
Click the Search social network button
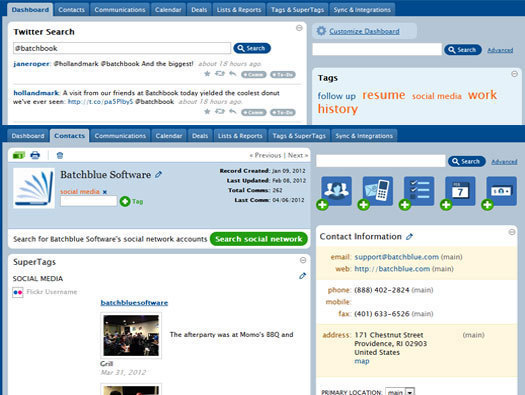pyautogui.click(x=259, y=239)
